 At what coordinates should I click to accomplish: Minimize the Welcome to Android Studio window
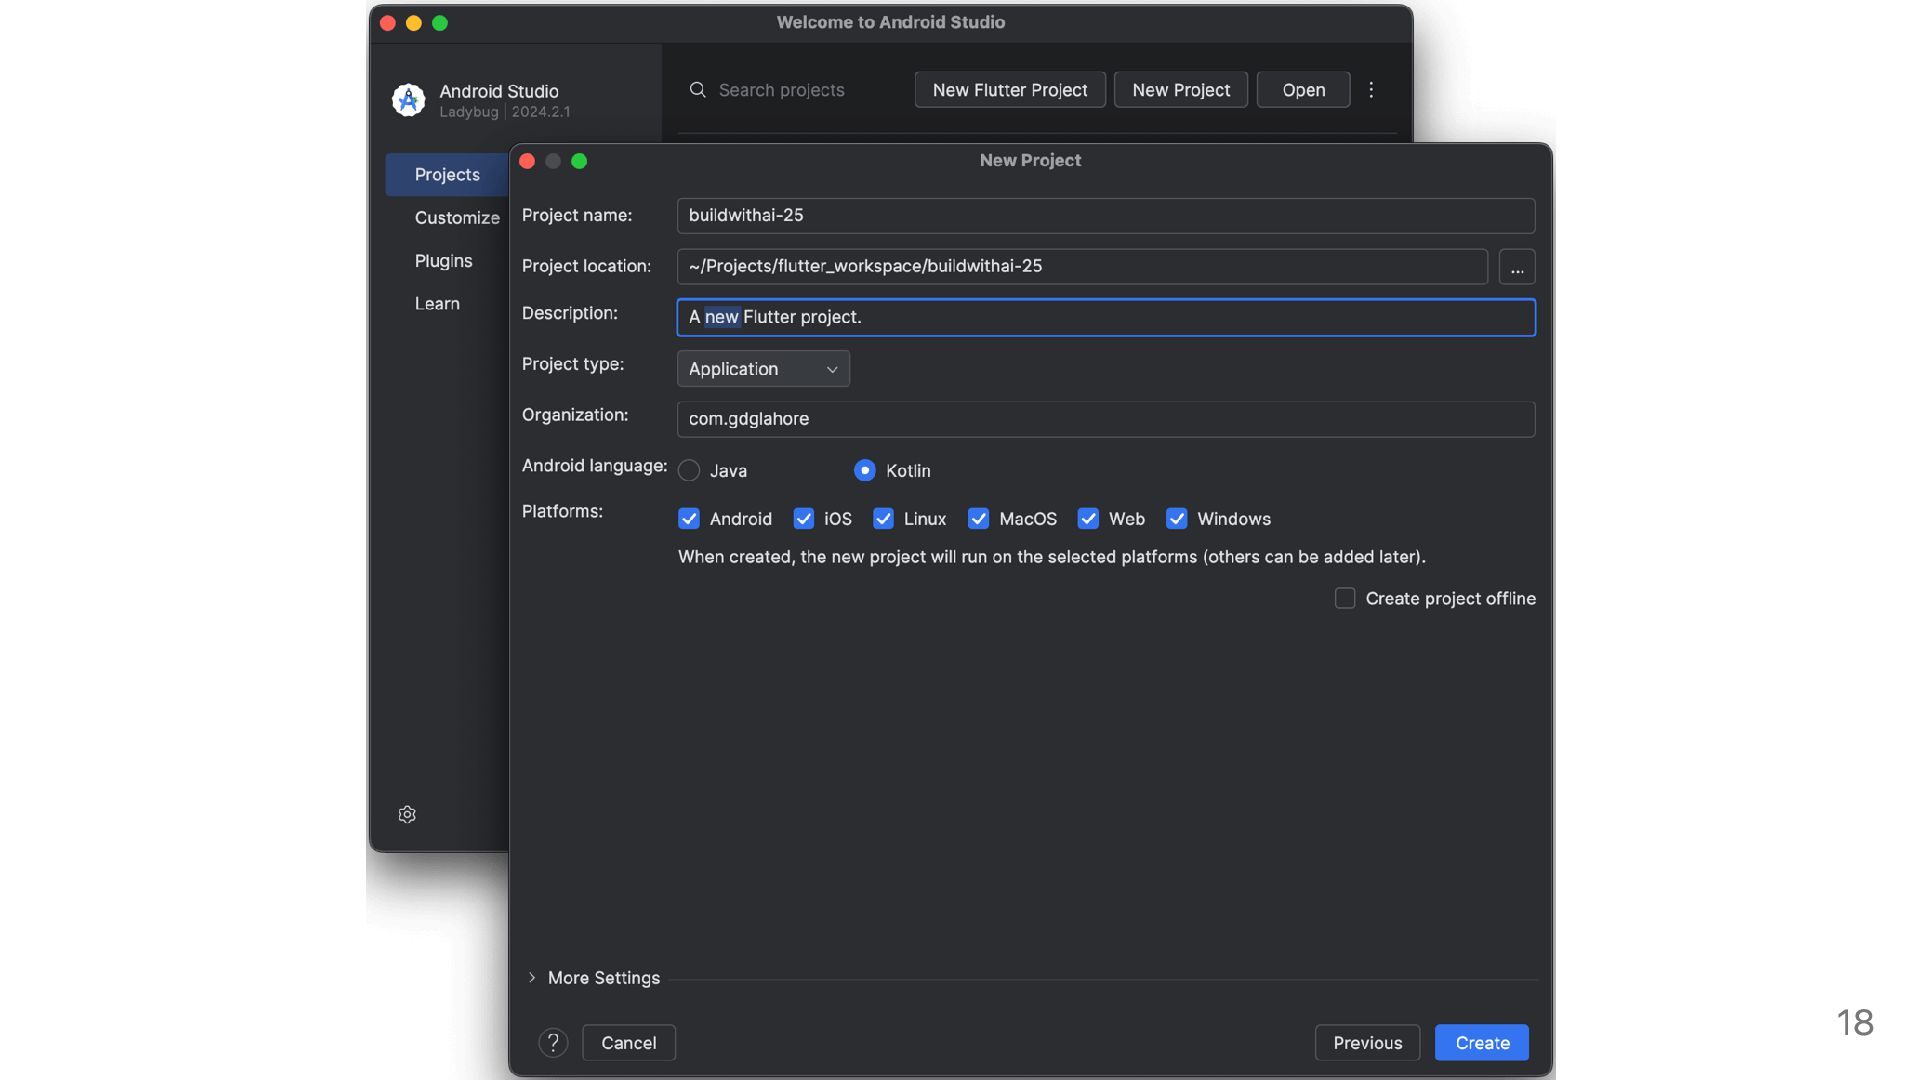(x=414, y=23)
